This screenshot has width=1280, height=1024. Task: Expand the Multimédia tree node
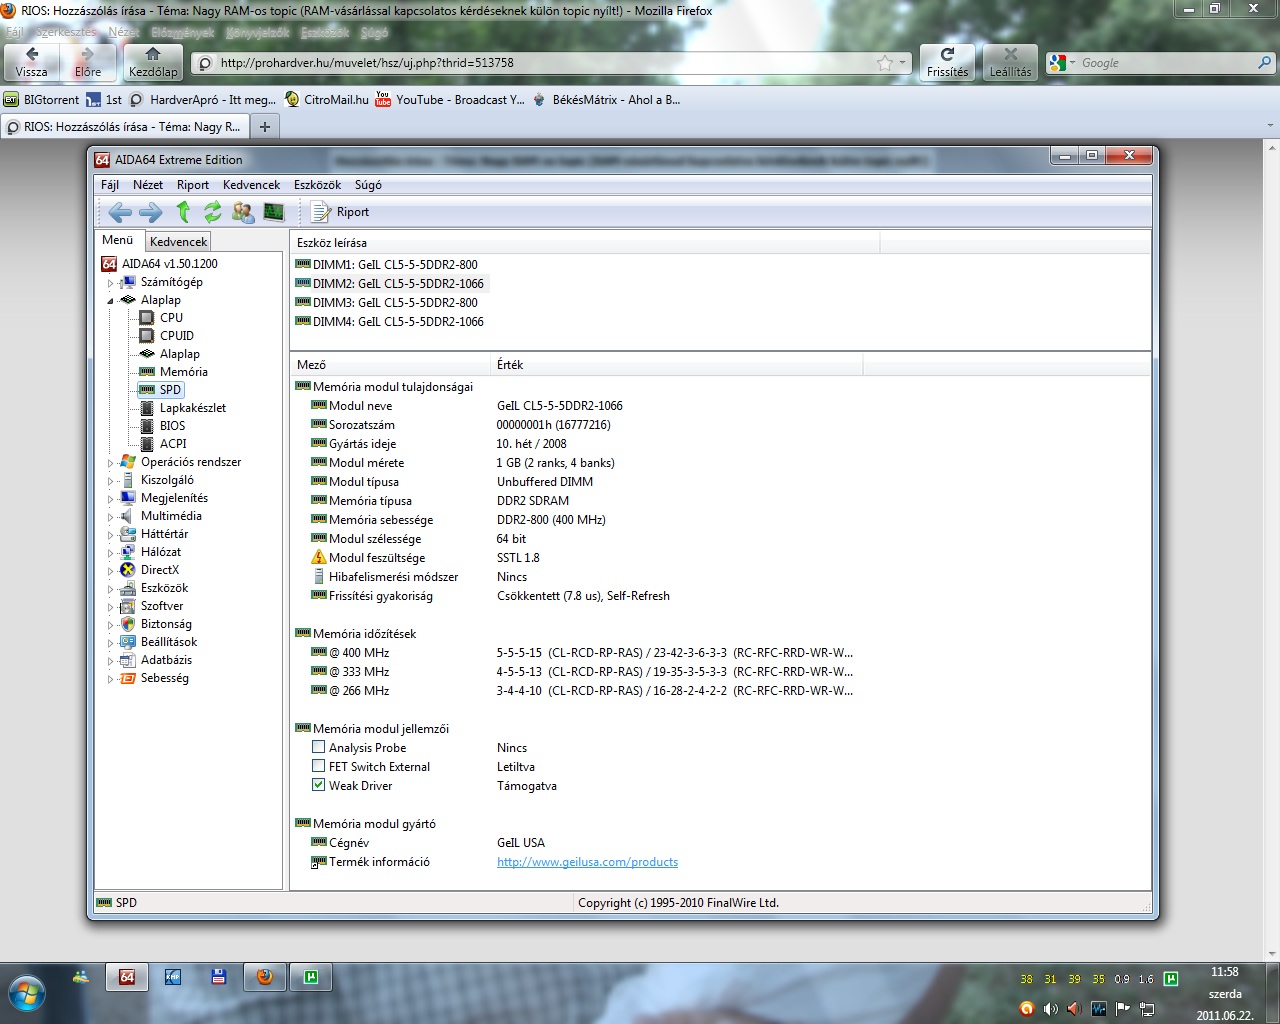(x=111, y=517)
